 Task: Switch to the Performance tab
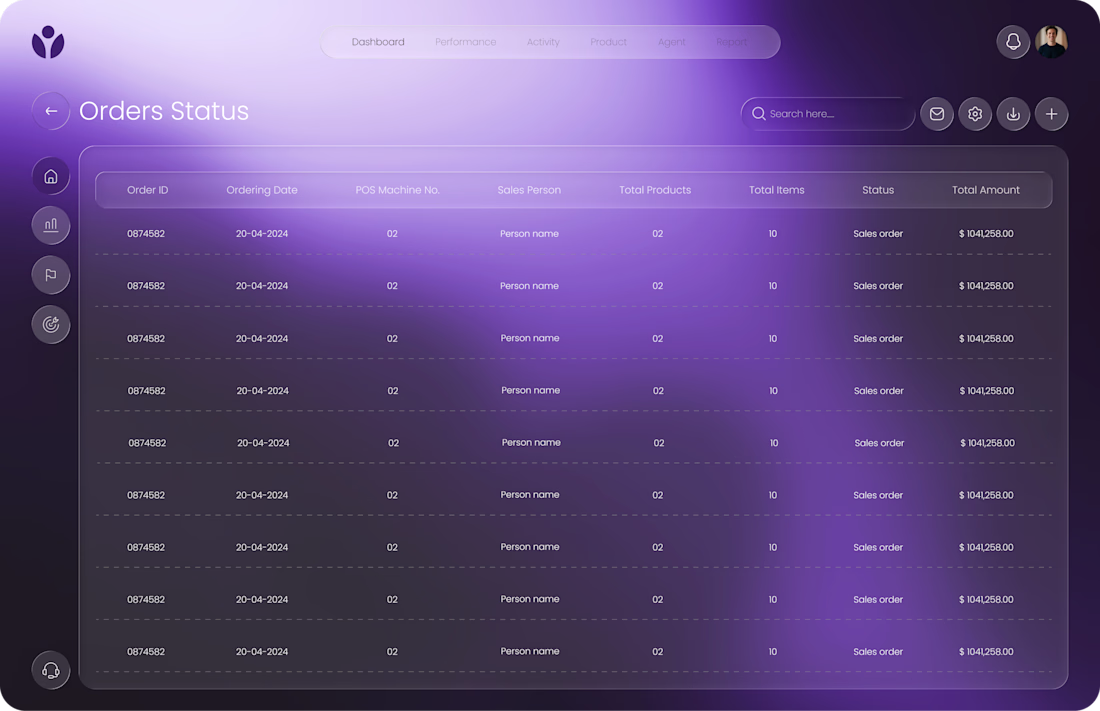tap(465, 42)
